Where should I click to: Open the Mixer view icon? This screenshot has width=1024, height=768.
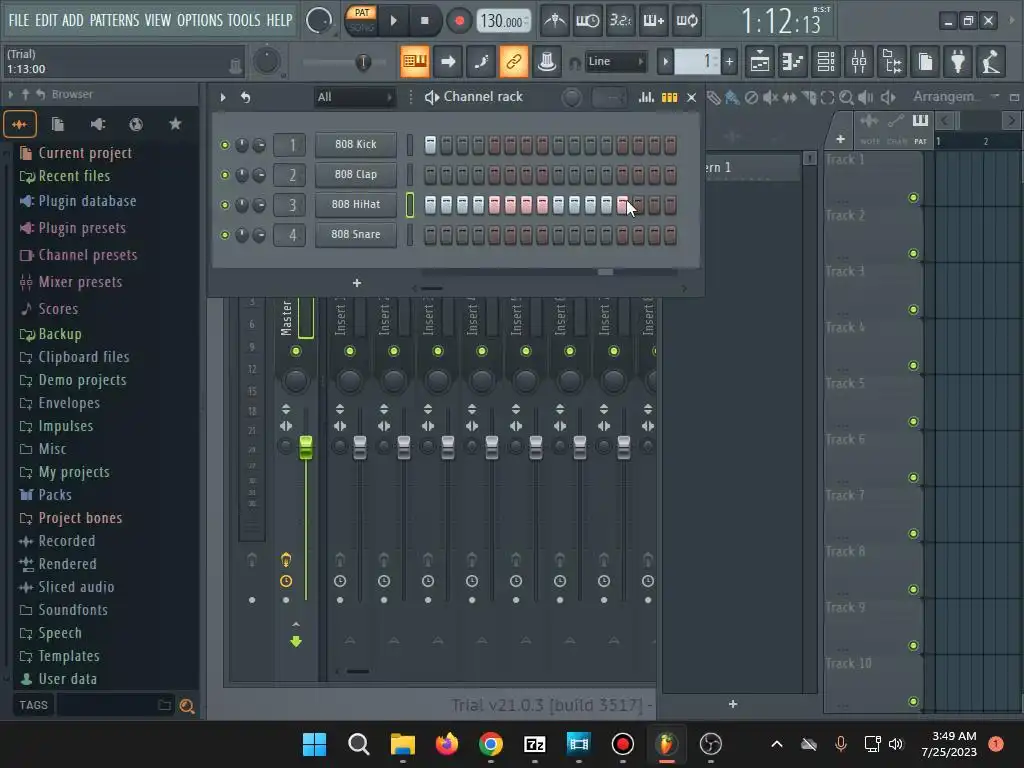[x=859, y=62]
